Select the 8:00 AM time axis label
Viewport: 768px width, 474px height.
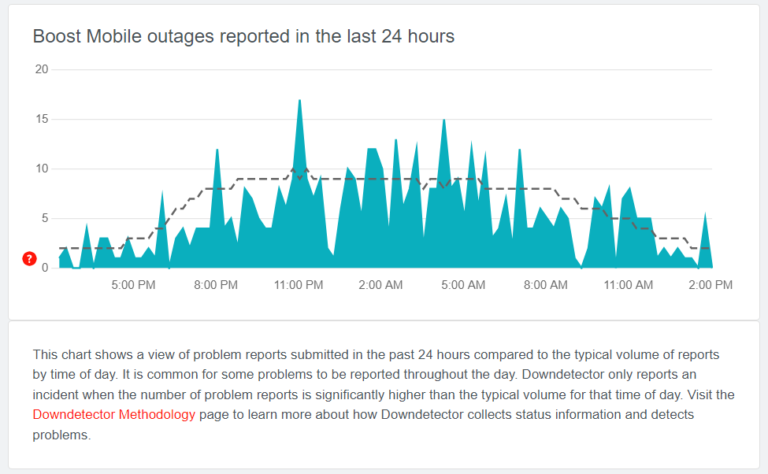pyautogui.click(x=545, y=286)
